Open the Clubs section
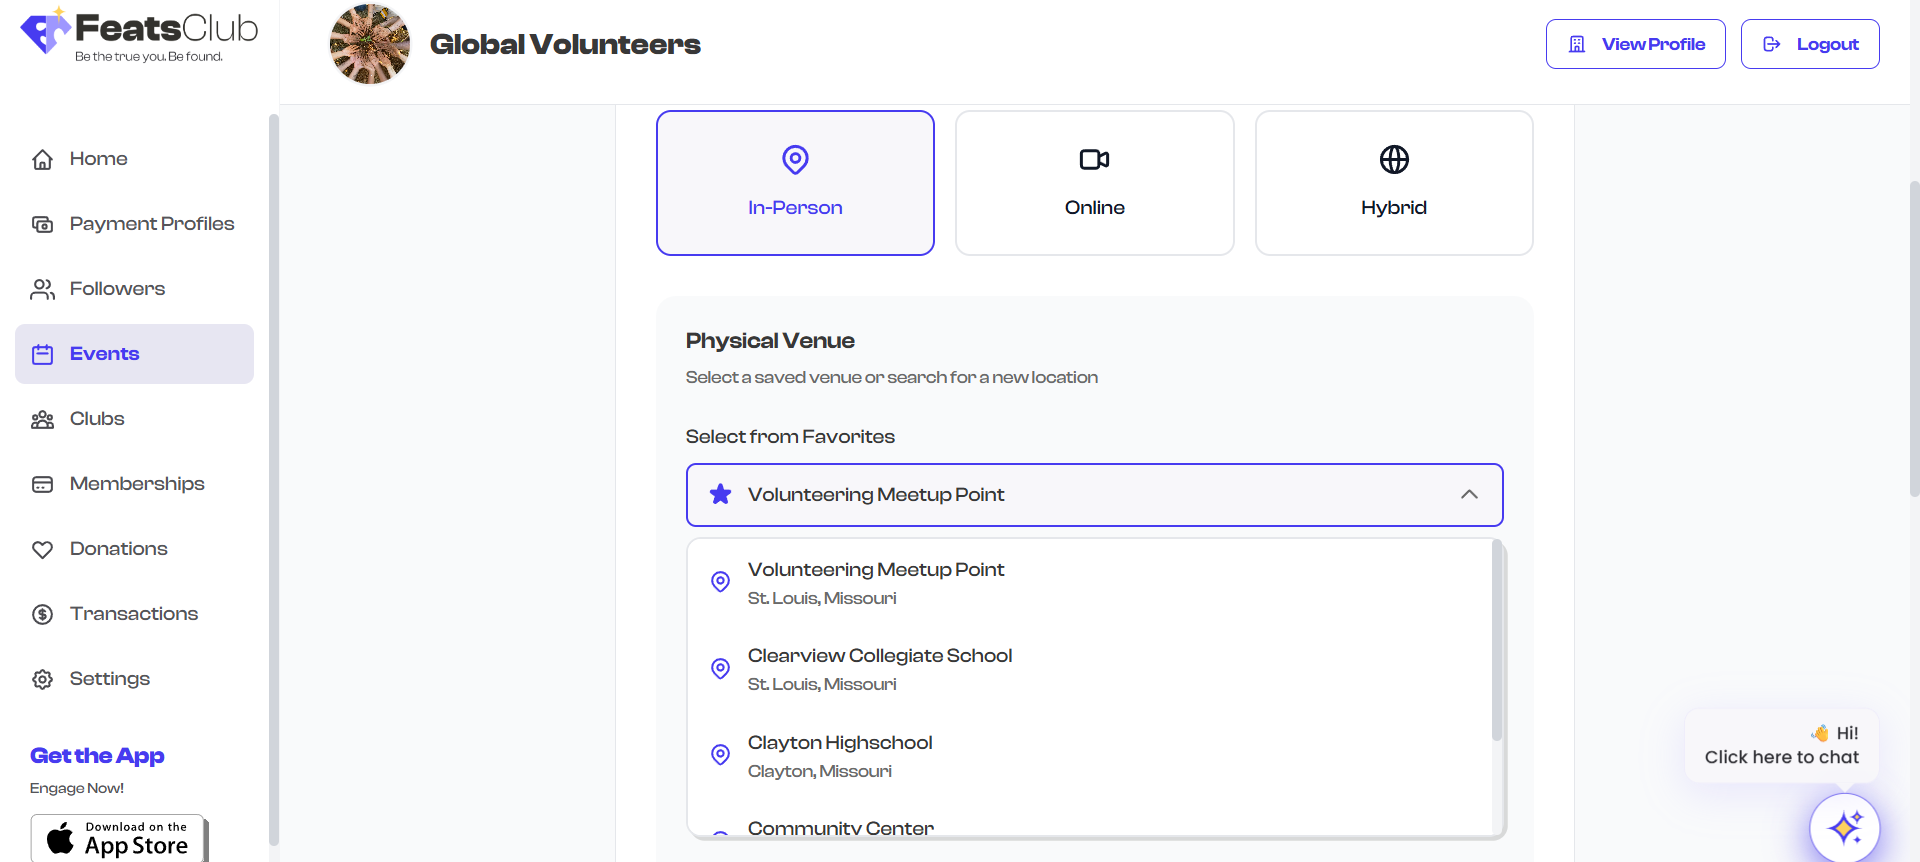Image resolution: width=1920 pixels, height=862 pixels. 134,419
